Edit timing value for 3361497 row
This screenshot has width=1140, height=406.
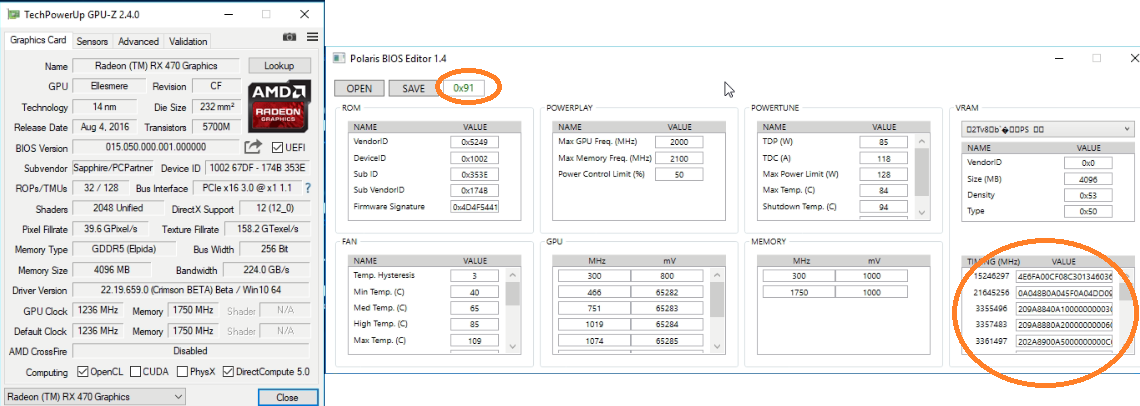pyautogui.click(x=1064, y=341)
